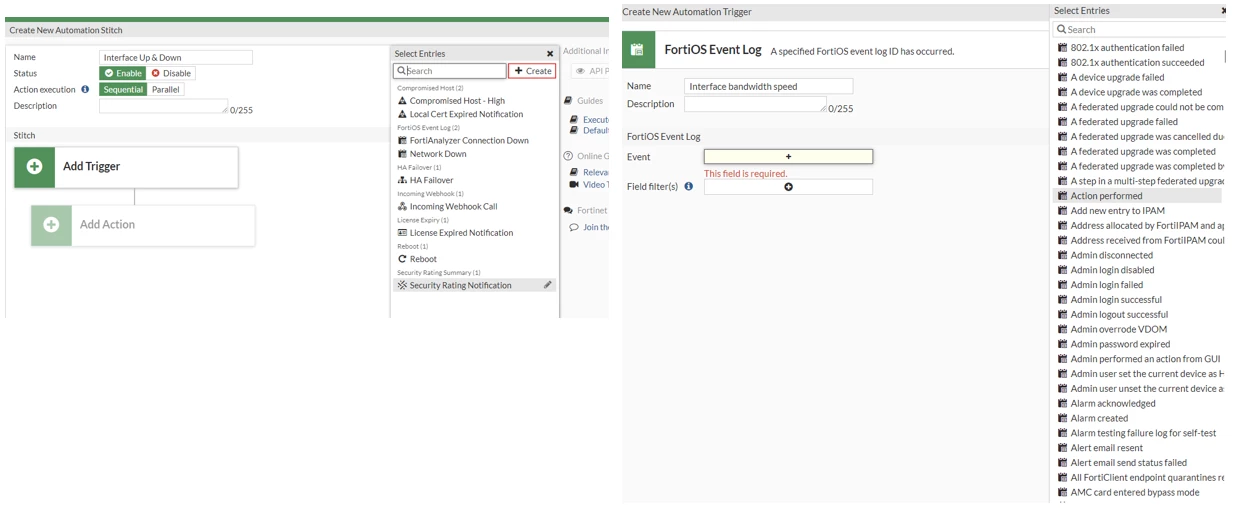Select '802.1x authentication succeeded' event
This screenshot has width=1237, height=508.
1139,62
